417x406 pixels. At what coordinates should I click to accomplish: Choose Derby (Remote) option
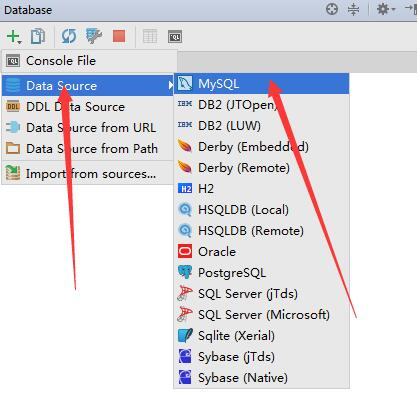pyautogui.click(x=262, y=168)
